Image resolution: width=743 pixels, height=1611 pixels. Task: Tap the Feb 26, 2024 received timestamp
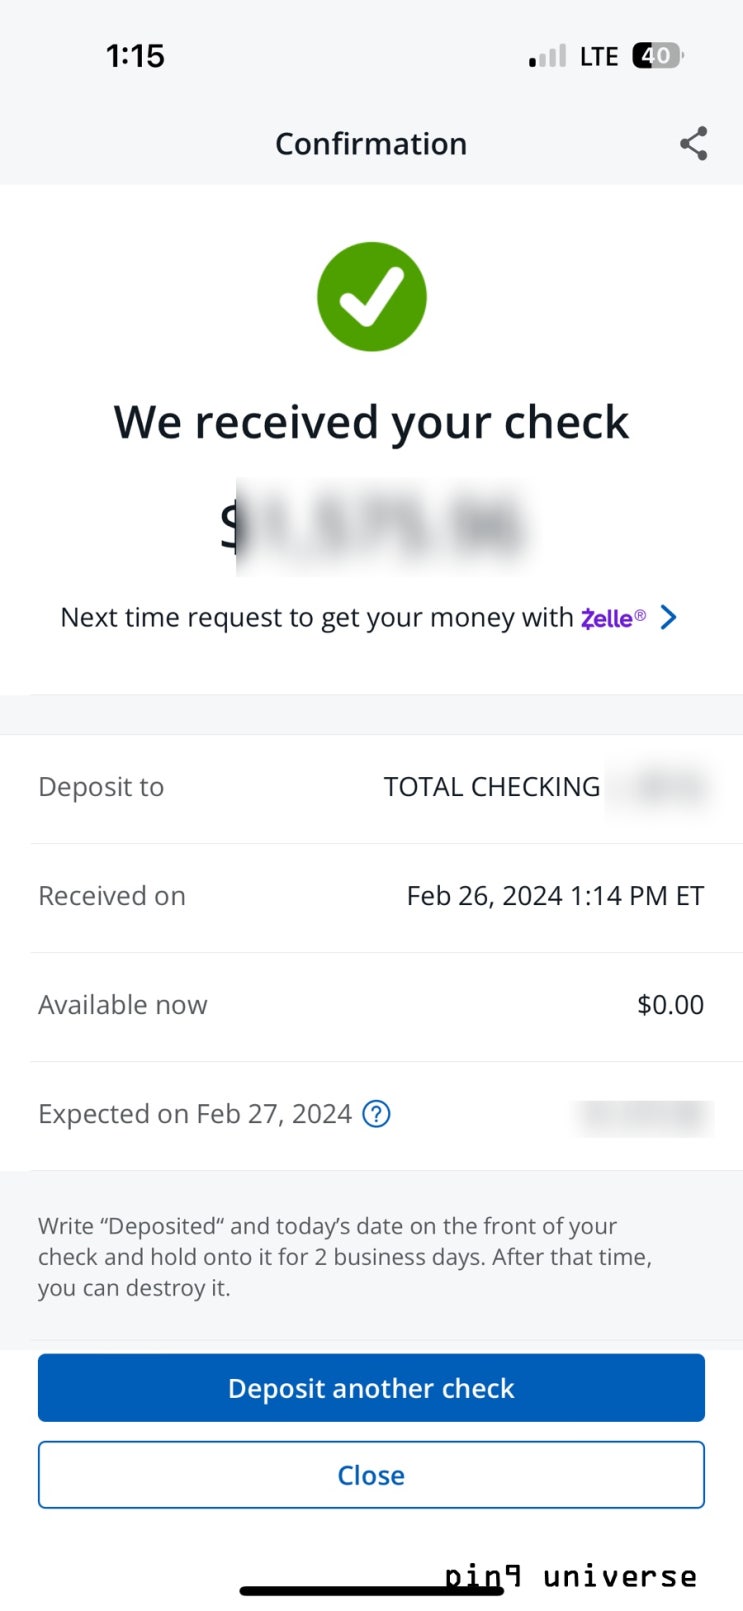pos(555,896)
